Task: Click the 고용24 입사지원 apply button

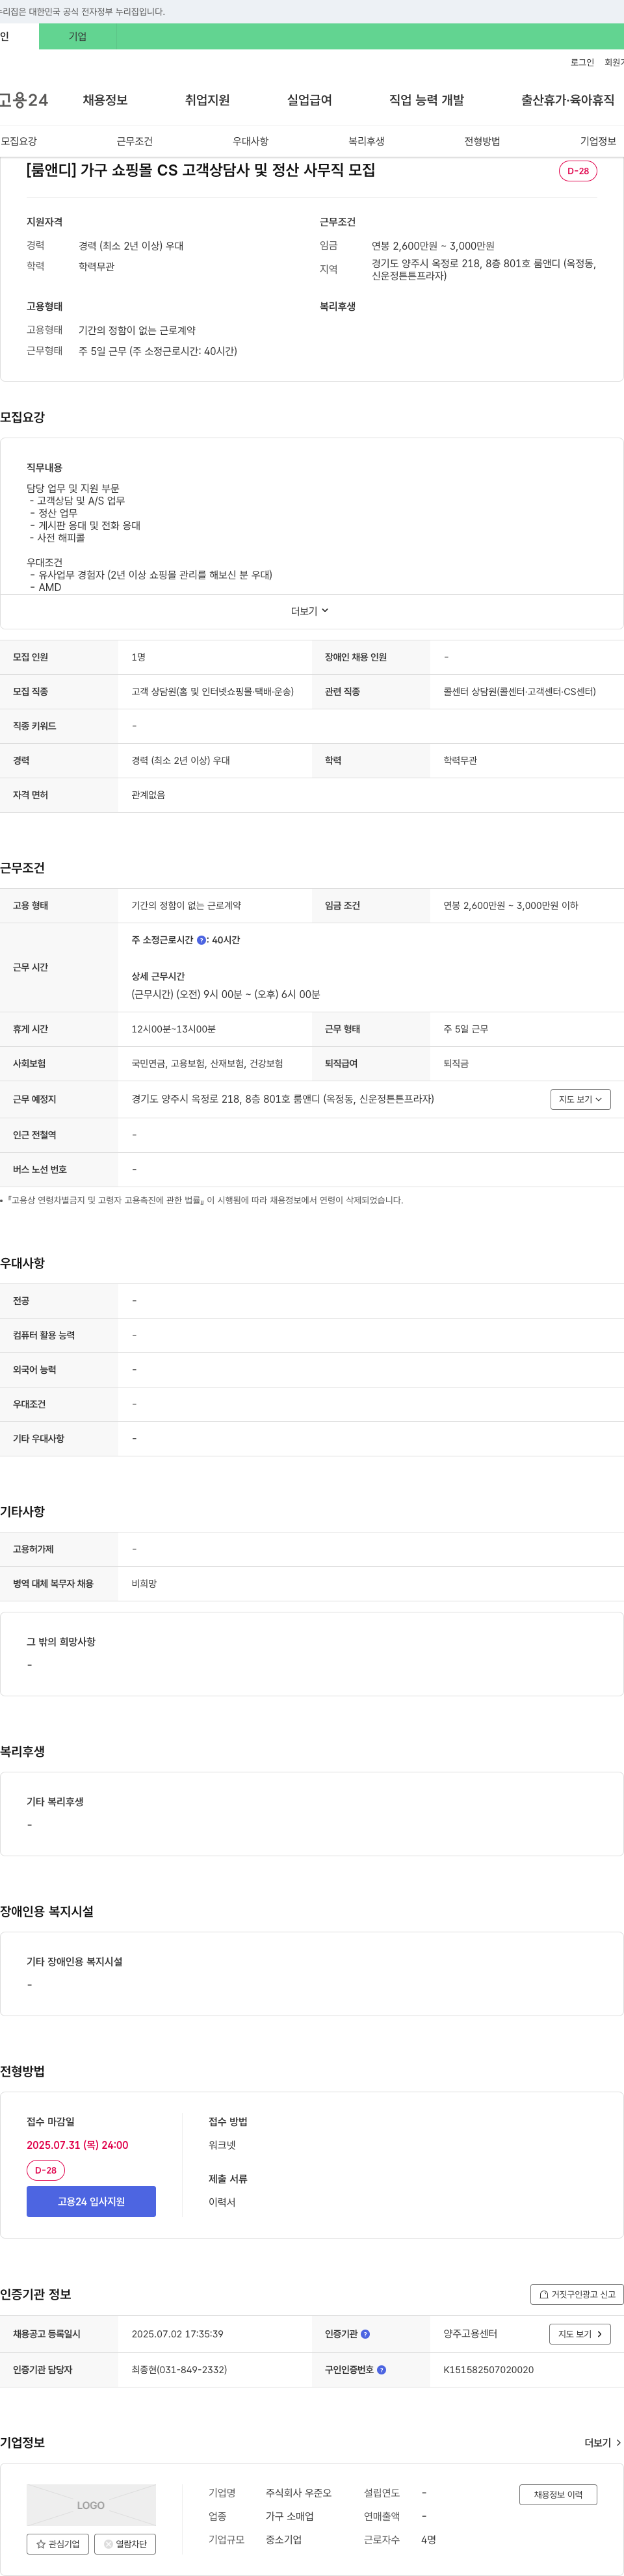Action: [91, 2201]
